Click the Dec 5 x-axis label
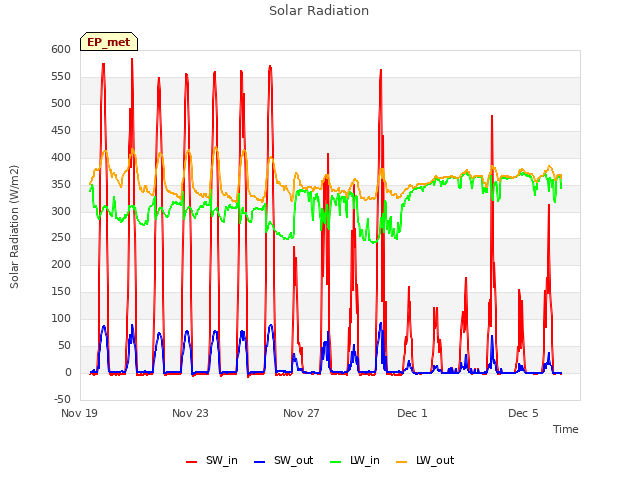This screenshot has width=640, height=480. click(523, 413)
